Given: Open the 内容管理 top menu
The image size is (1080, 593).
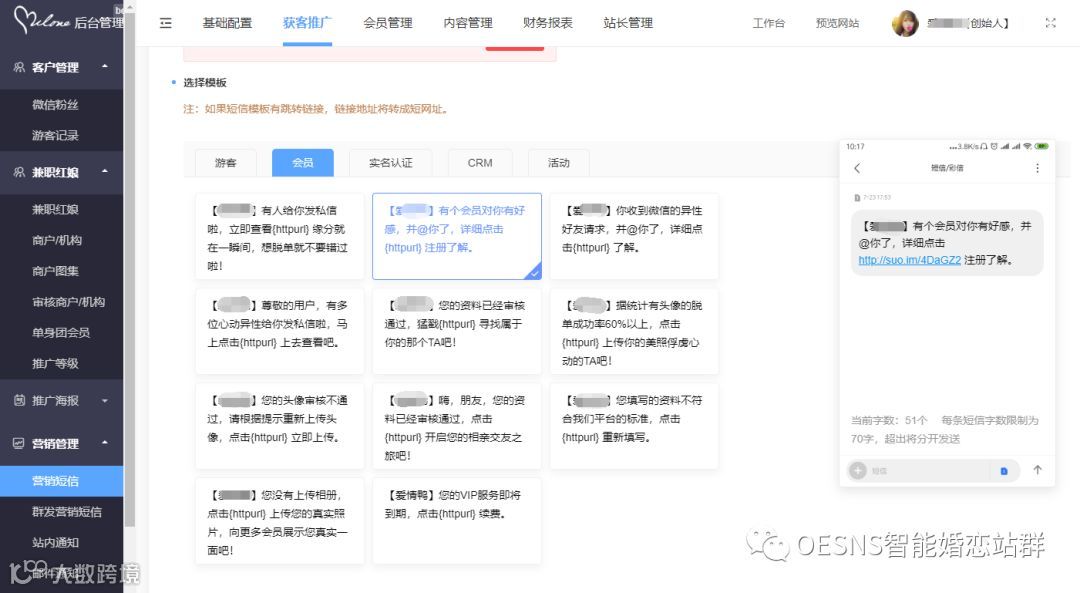Looking at the screenshot, I should pos(468,23).
